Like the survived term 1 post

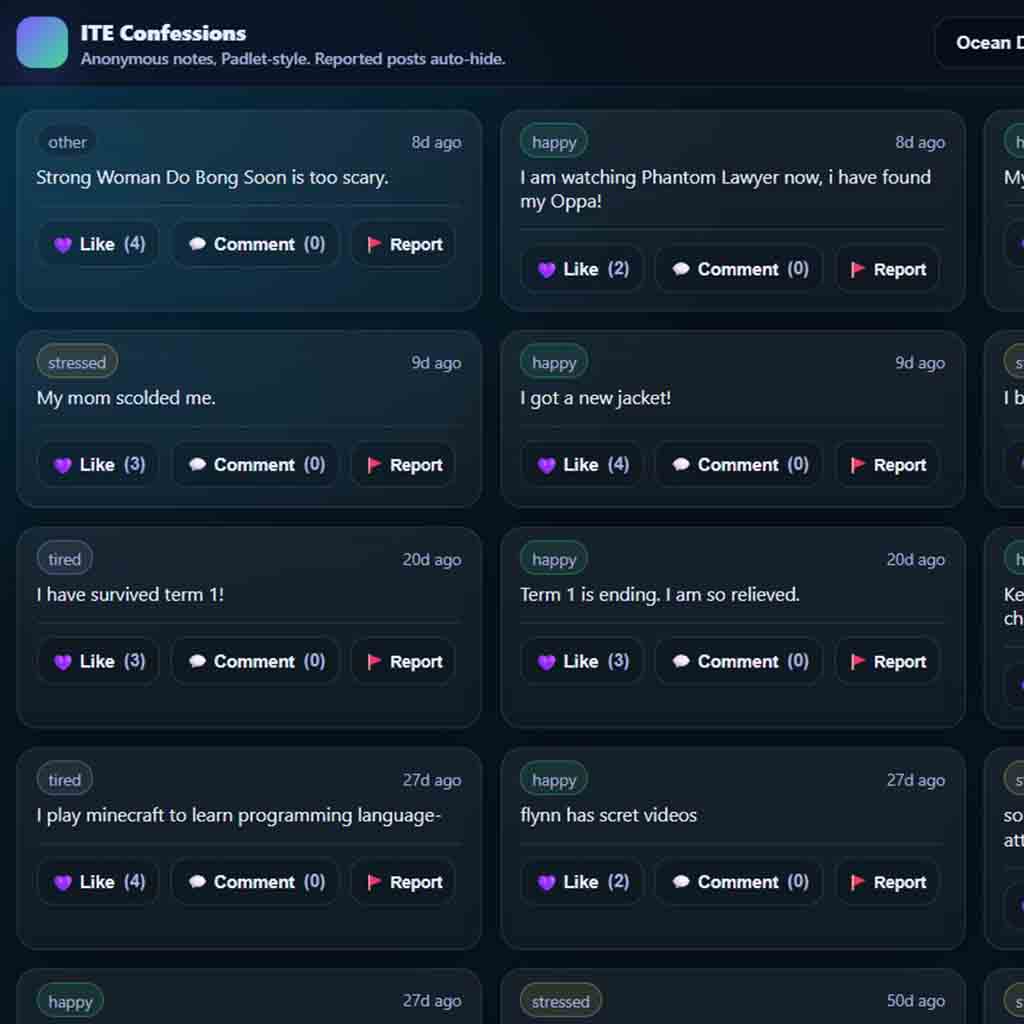click(x=98, y=662)
